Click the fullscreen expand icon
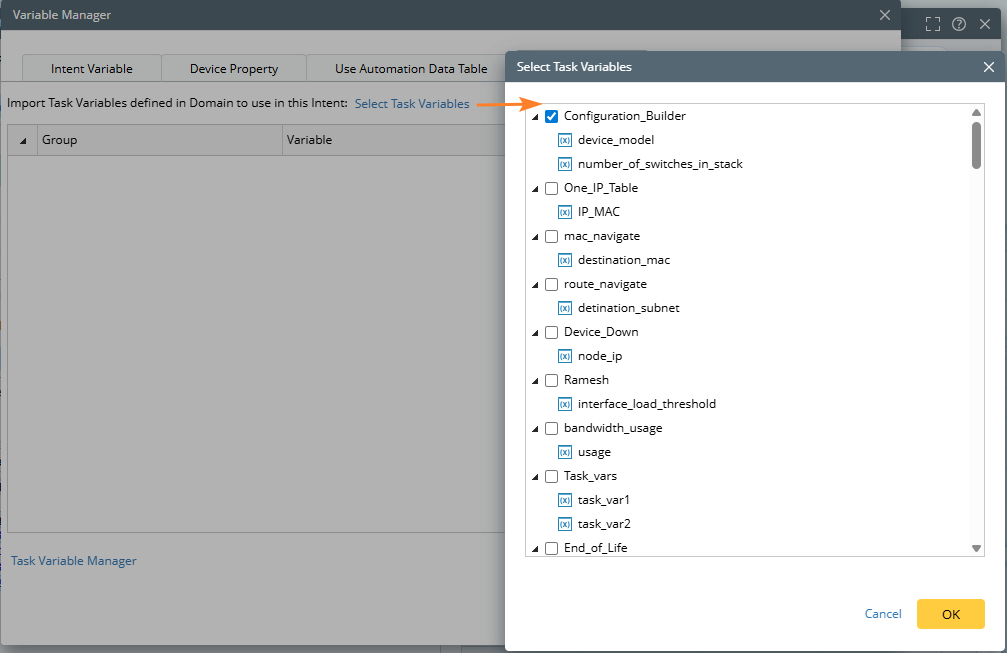The height and width of the screenshot is (653, 1007). (x=933, y=24)
